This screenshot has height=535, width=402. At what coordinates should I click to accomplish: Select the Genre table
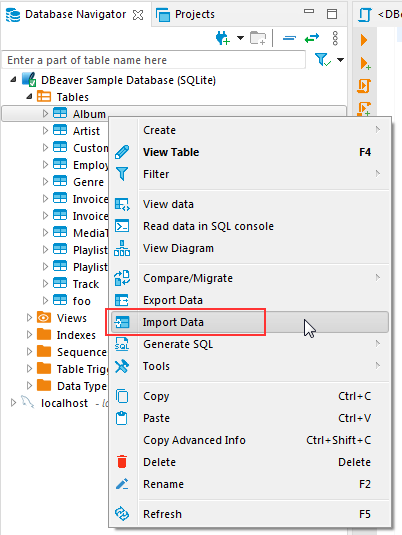pyautogui.click(x=88, y=182)
